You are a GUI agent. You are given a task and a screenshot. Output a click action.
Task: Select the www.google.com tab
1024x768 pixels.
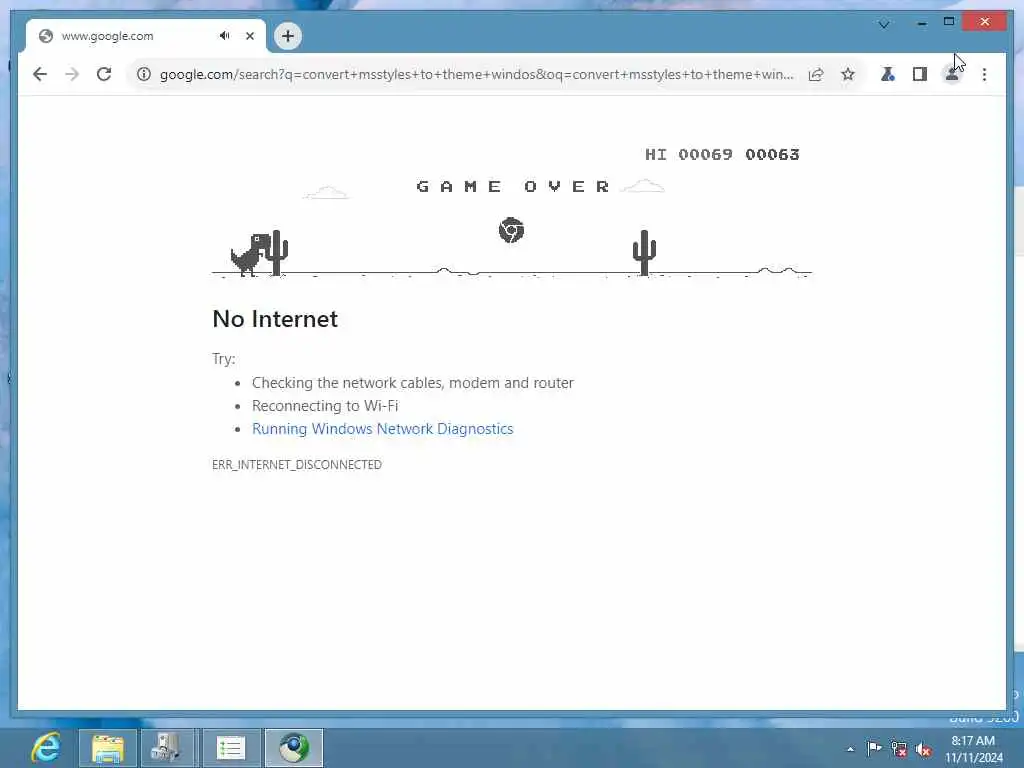pos(146,36)
